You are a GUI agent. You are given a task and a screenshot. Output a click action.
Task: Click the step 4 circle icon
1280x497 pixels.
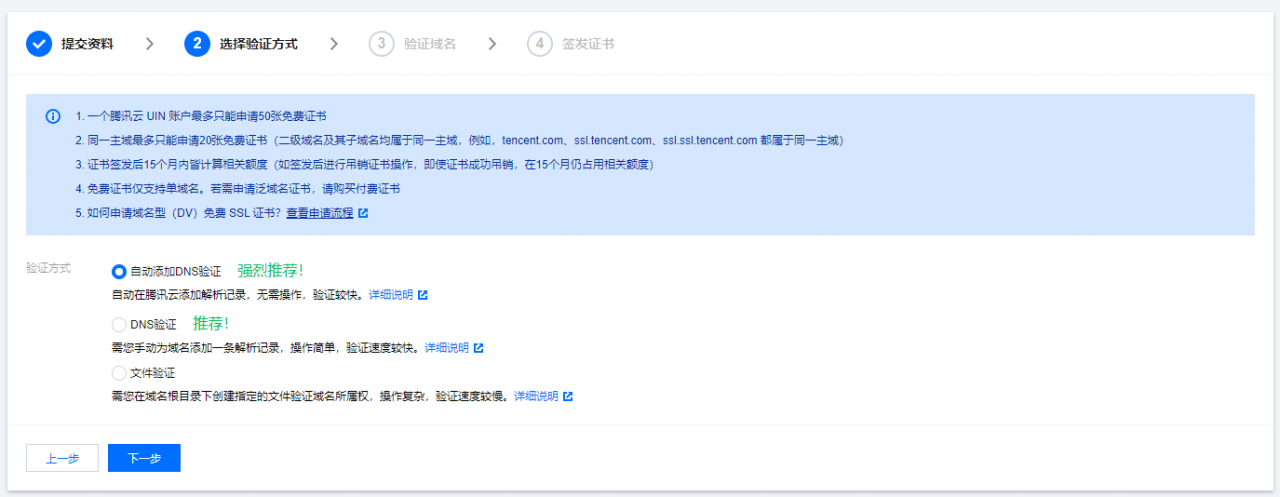[539, 44]
